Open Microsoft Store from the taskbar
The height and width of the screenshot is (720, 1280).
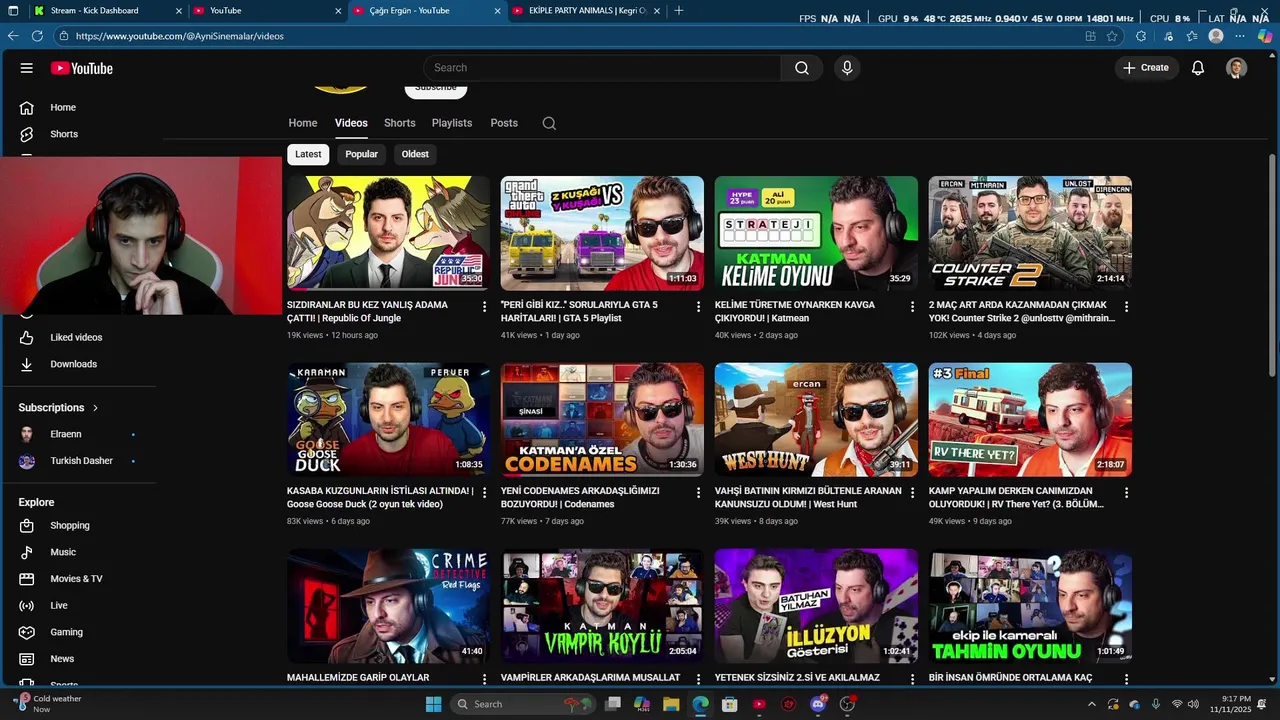(730, 704)
